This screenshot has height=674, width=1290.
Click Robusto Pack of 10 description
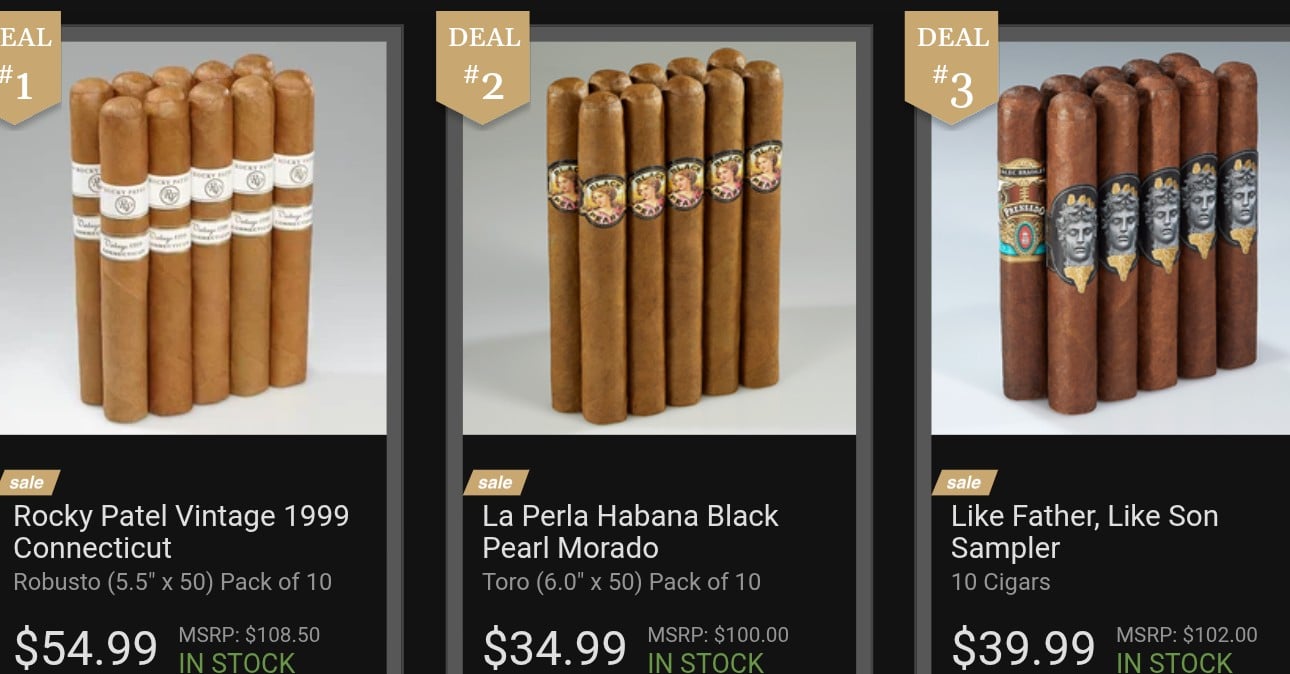tap(172, 582)
